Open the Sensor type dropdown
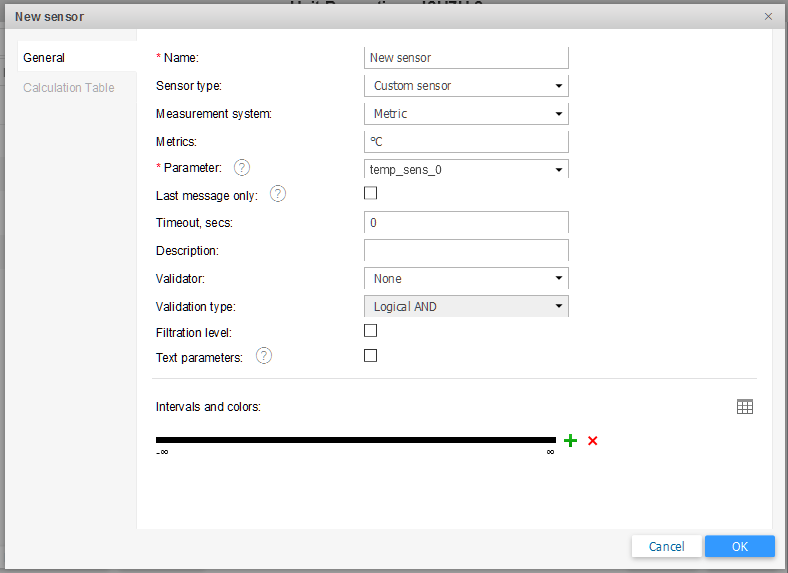Screen dimensions: 788x573 (466, 86)
